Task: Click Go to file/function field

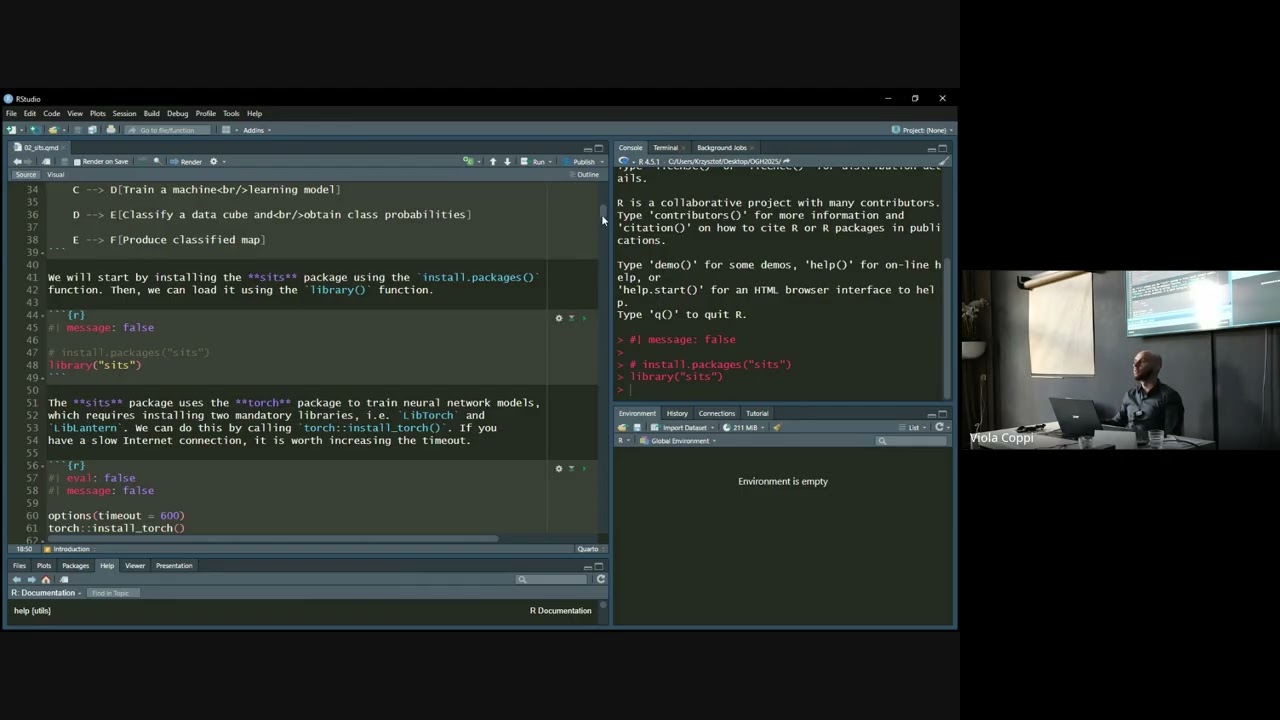Action: [167, 130]
